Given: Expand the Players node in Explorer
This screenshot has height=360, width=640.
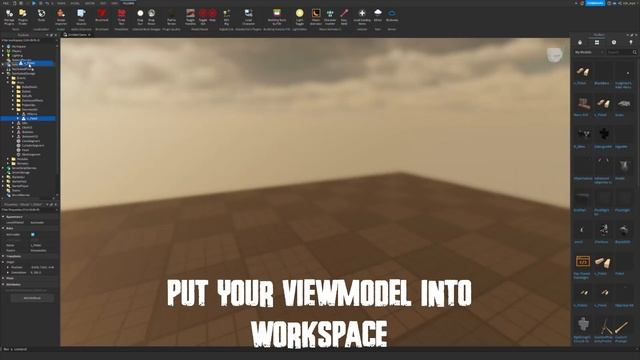Looking at the screenshot, I should [x=3, y=51].
